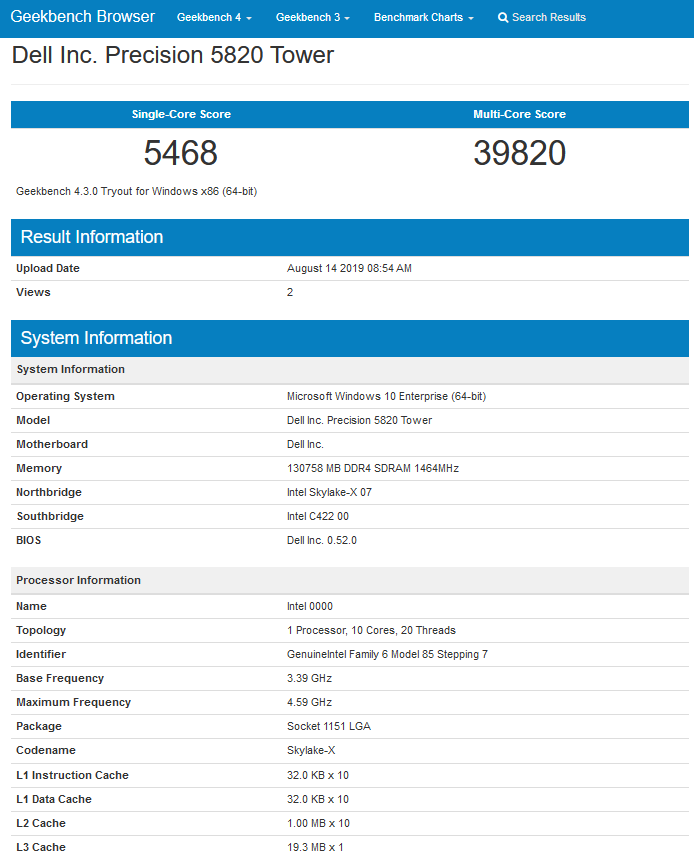Click the L2 Cache value 1.00 MB x 10

tap(318, 823)
